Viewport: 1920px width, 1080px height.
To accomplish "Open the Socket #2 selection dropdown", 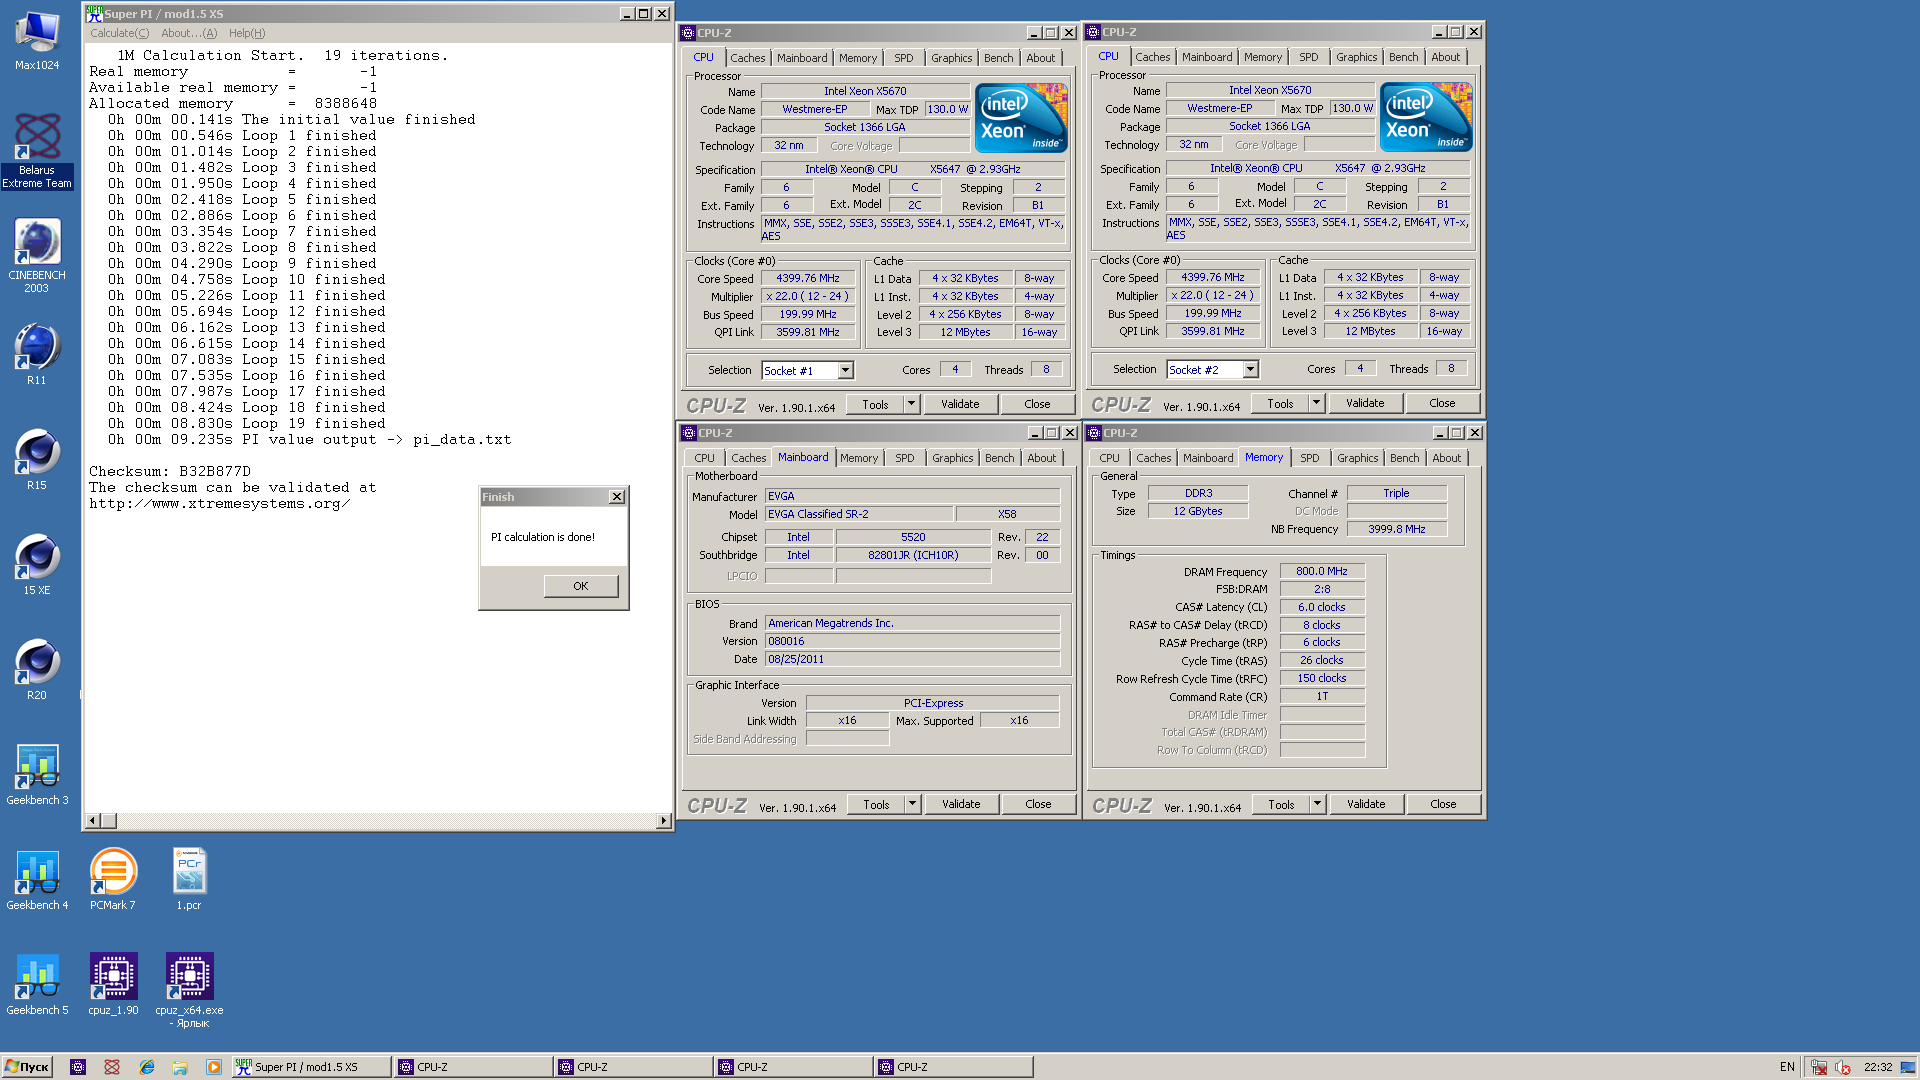I will point(1250,369).
